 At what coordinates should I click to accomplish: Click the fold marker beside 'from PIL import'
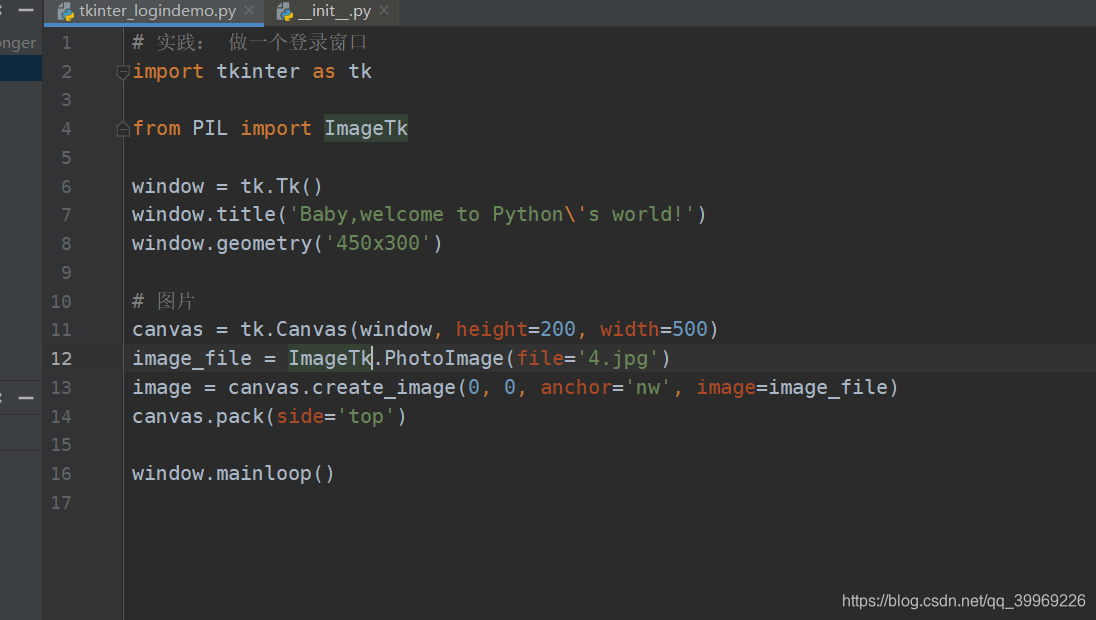click(x=121, y=127)
